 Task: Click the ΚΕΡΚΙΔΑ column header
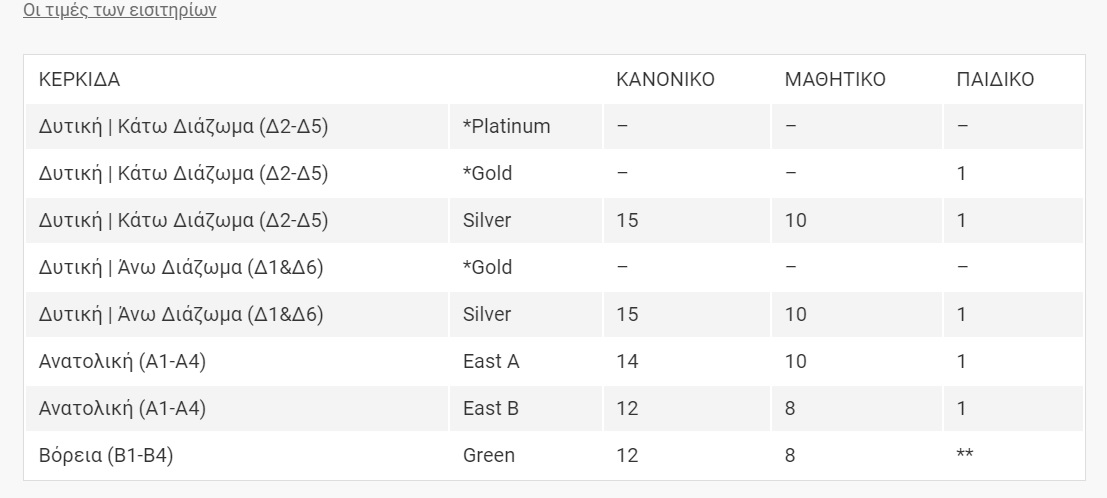pyautogui.click(x=79, y=80)
